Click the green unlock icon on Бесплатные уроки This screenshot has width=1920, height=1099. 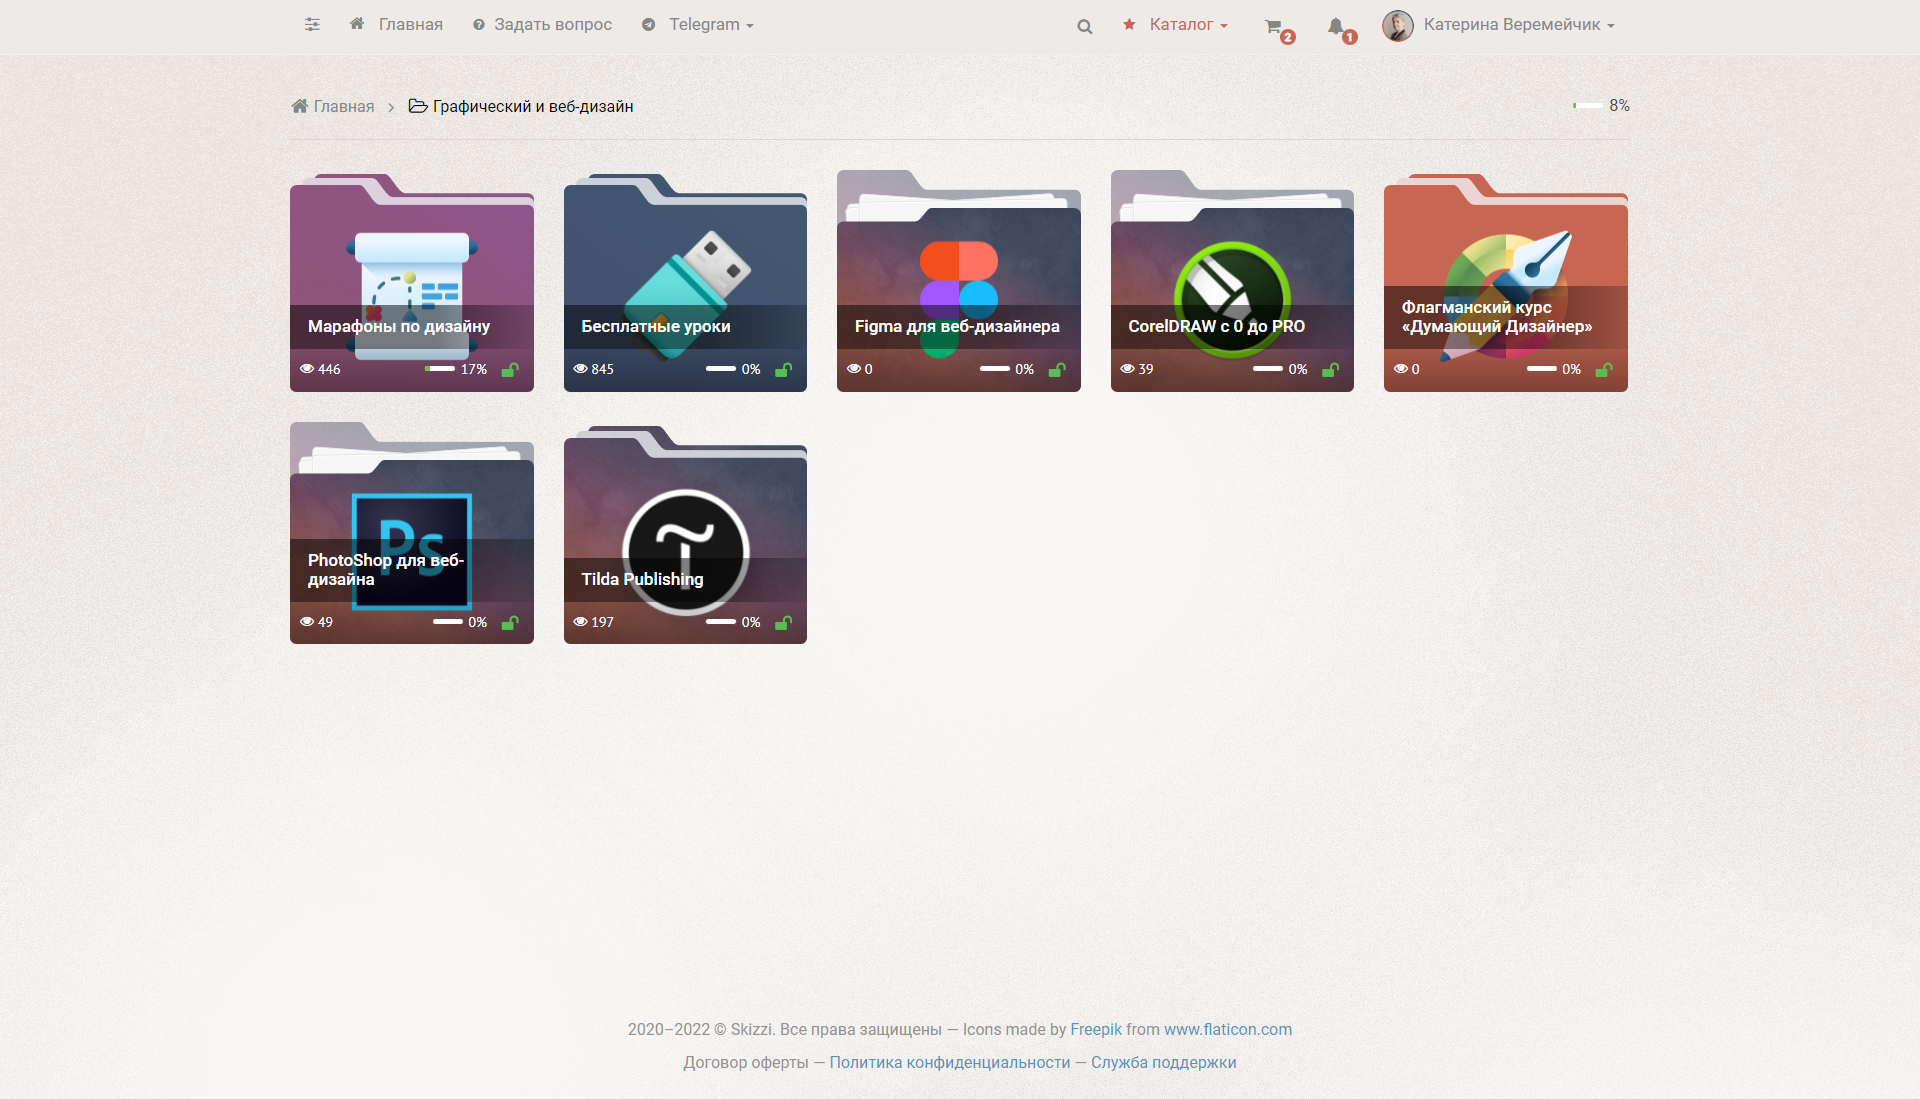[x=783, y=369]
